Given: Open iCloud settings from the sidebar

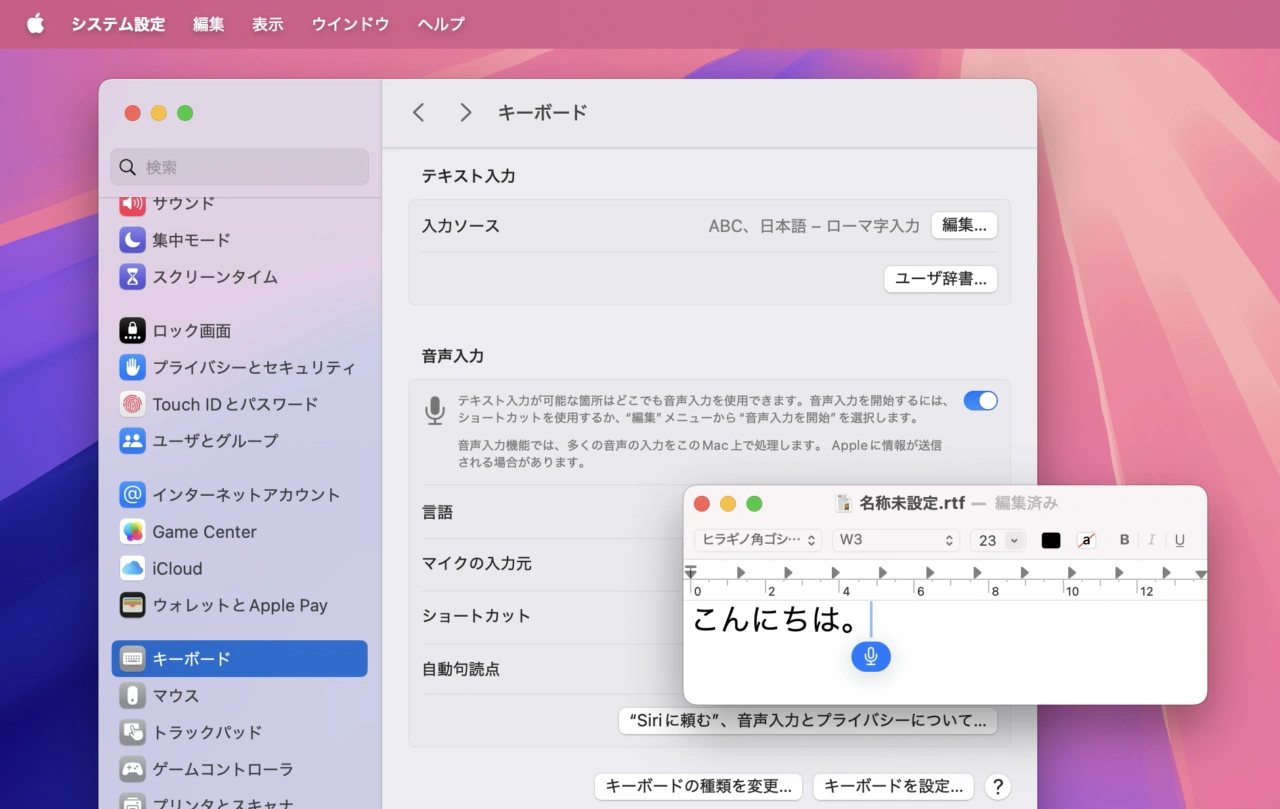Looking at the screenshot, I should (177, 569).
